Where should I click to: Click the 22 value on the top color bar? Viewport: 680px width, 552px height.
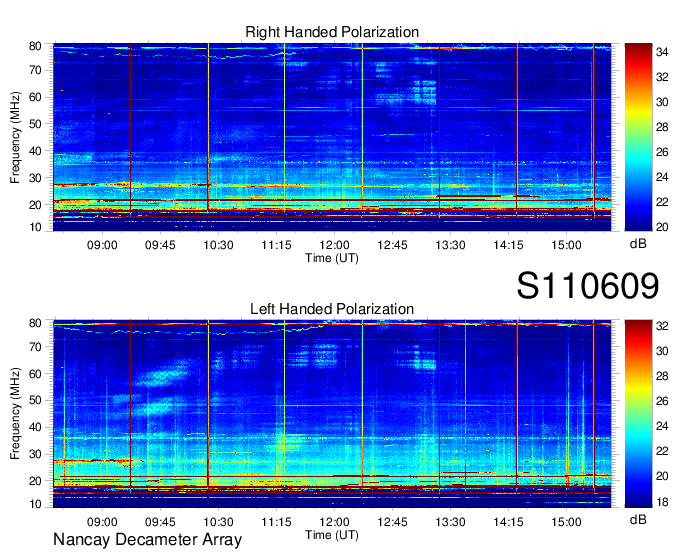[662, 203]
